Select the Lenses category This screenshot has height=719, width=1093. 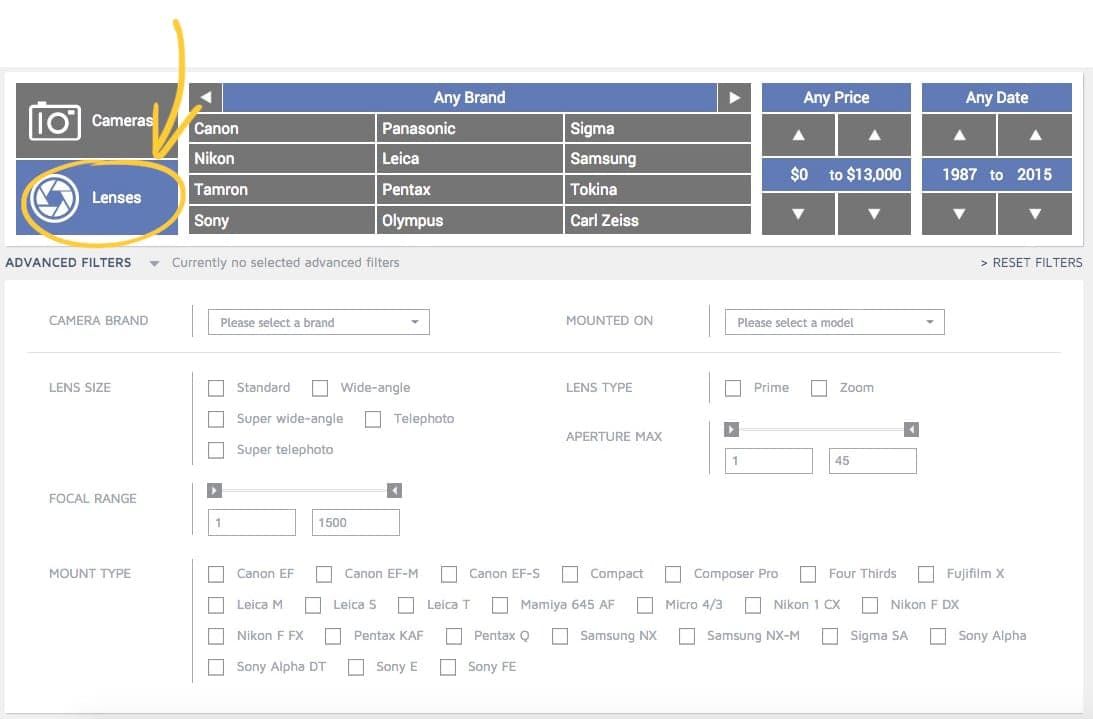pyautogui.click(x=97, y=197)
